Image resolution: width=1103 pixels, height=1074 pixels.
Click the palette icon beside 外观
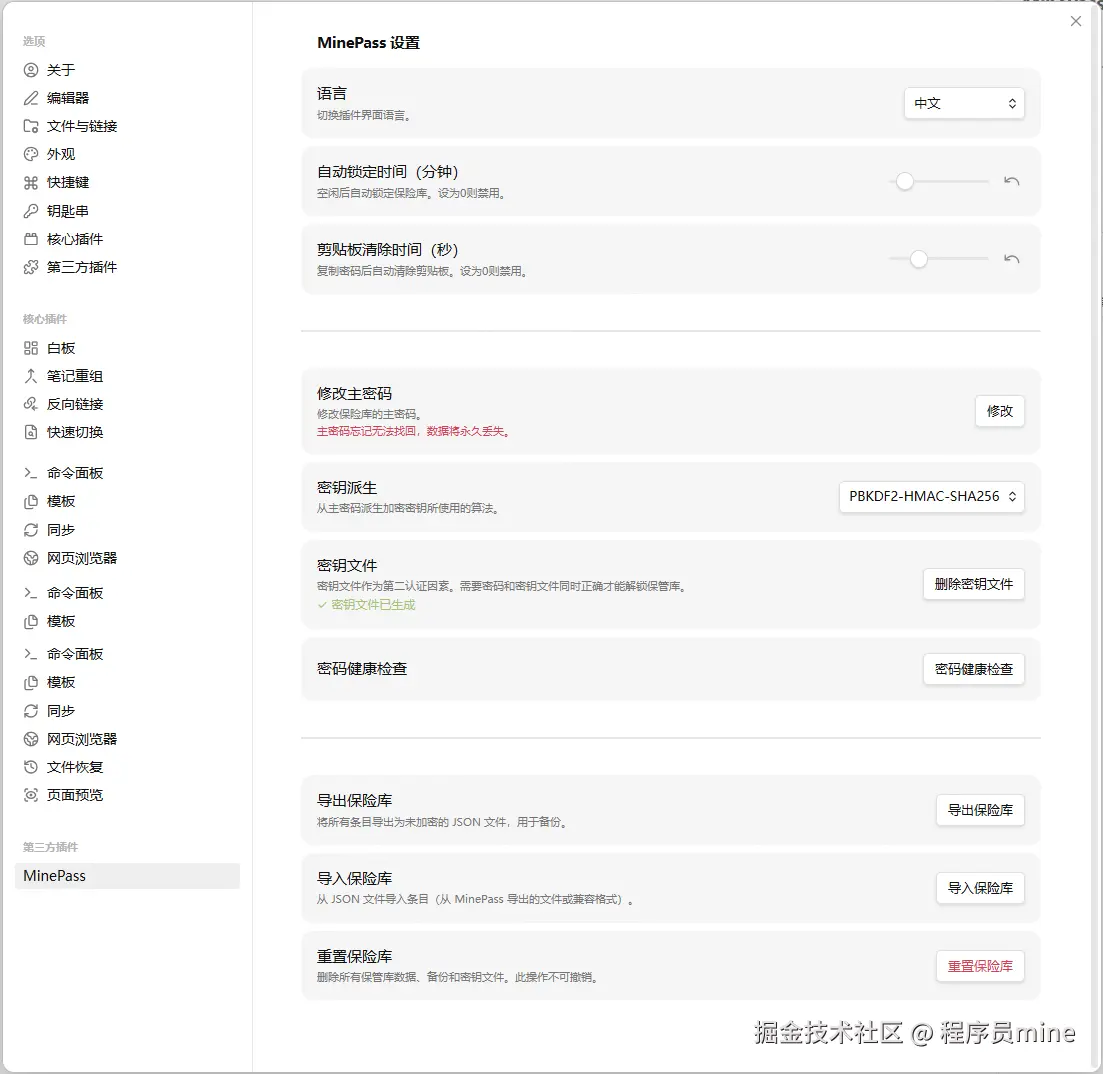(31, 154)
